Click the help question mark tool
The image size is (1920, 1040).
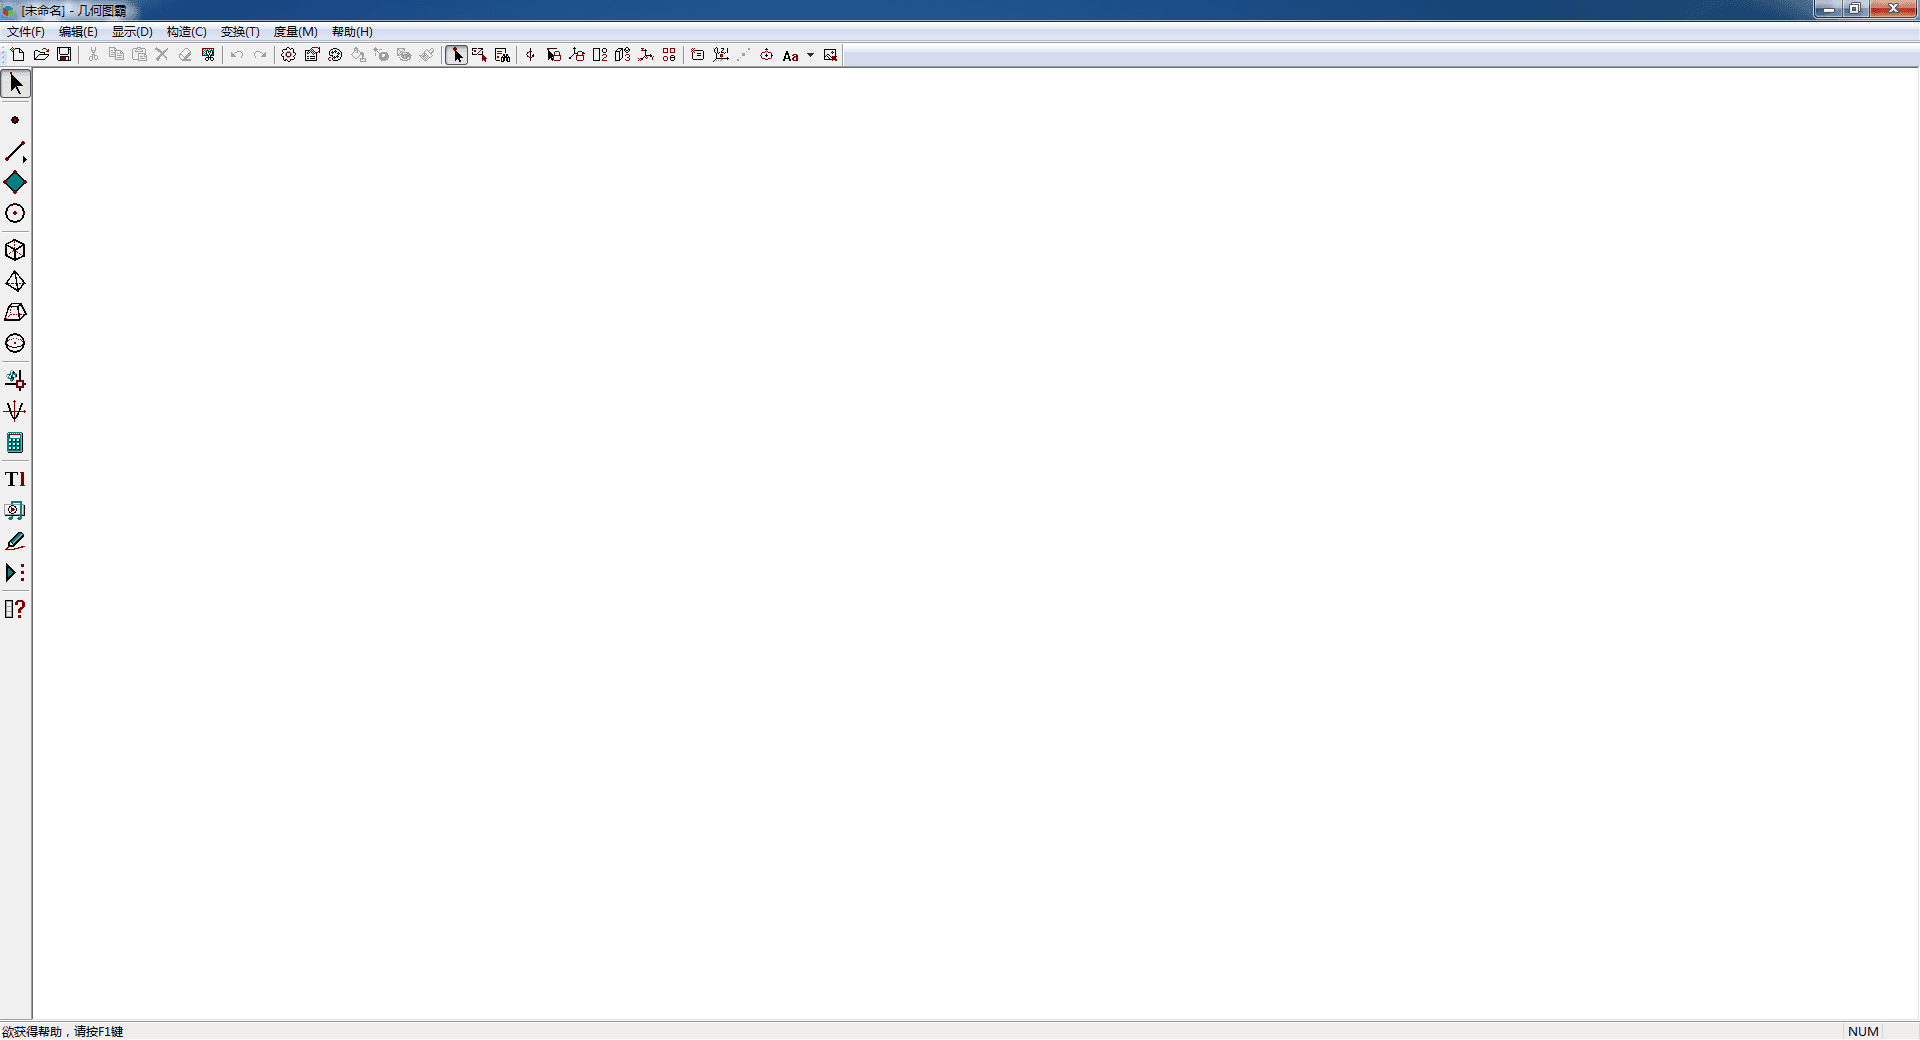pyautogui.click(x=15, y=609)
